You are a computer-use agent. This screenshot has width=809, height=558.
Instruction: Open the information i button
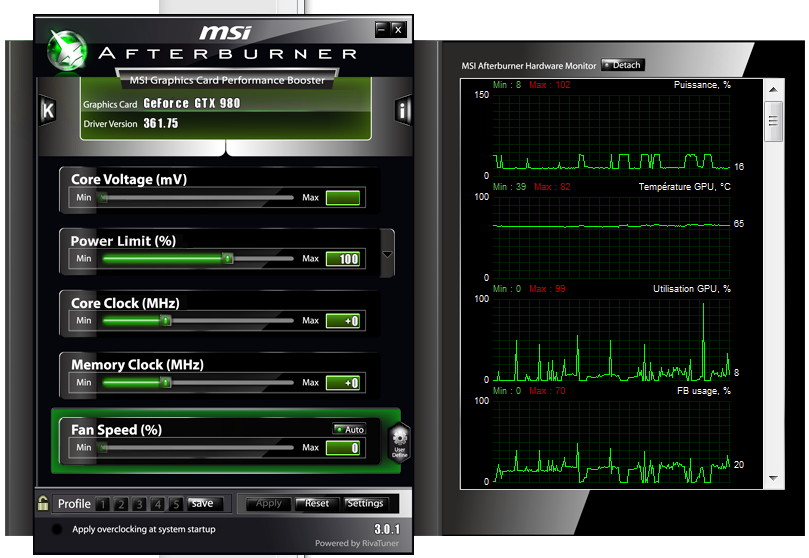pos(402,110)
